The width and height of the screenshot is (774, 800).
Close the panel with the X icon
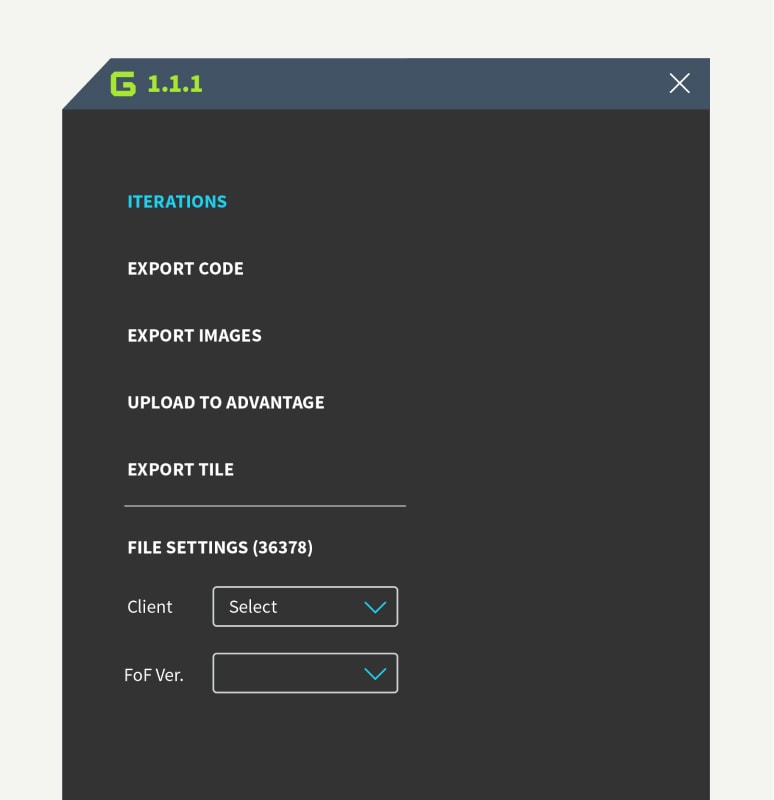679,83
